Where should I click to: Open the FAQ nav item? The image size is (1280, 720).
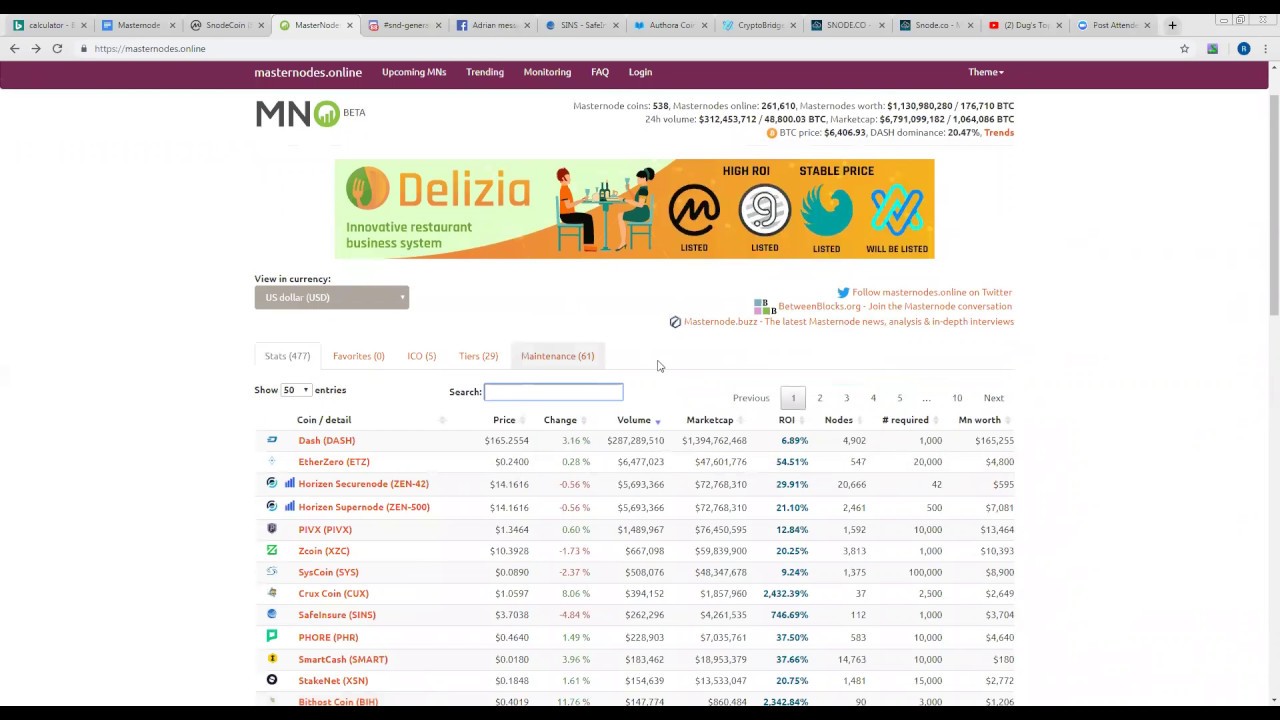click(600, 72)
